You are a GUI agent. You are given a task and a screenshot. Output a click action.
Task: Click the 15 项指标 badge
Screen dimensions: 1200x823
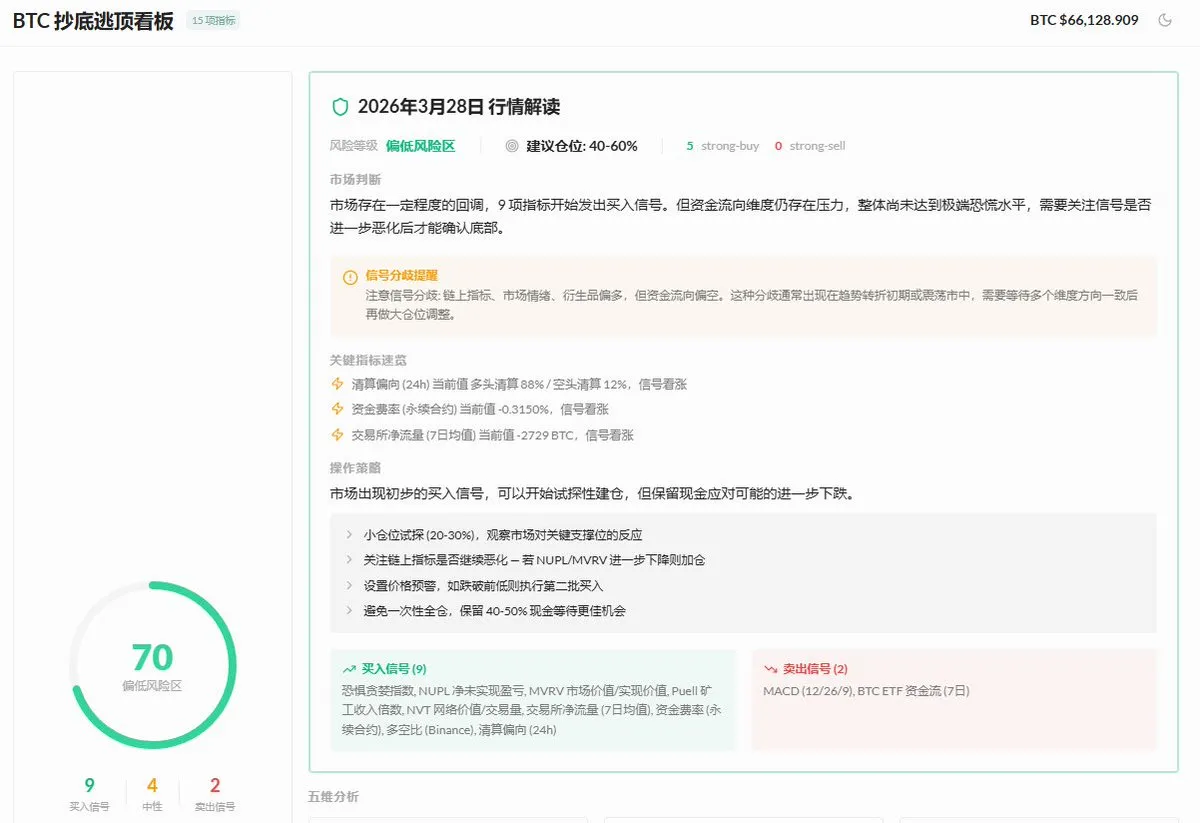point(213,20)
